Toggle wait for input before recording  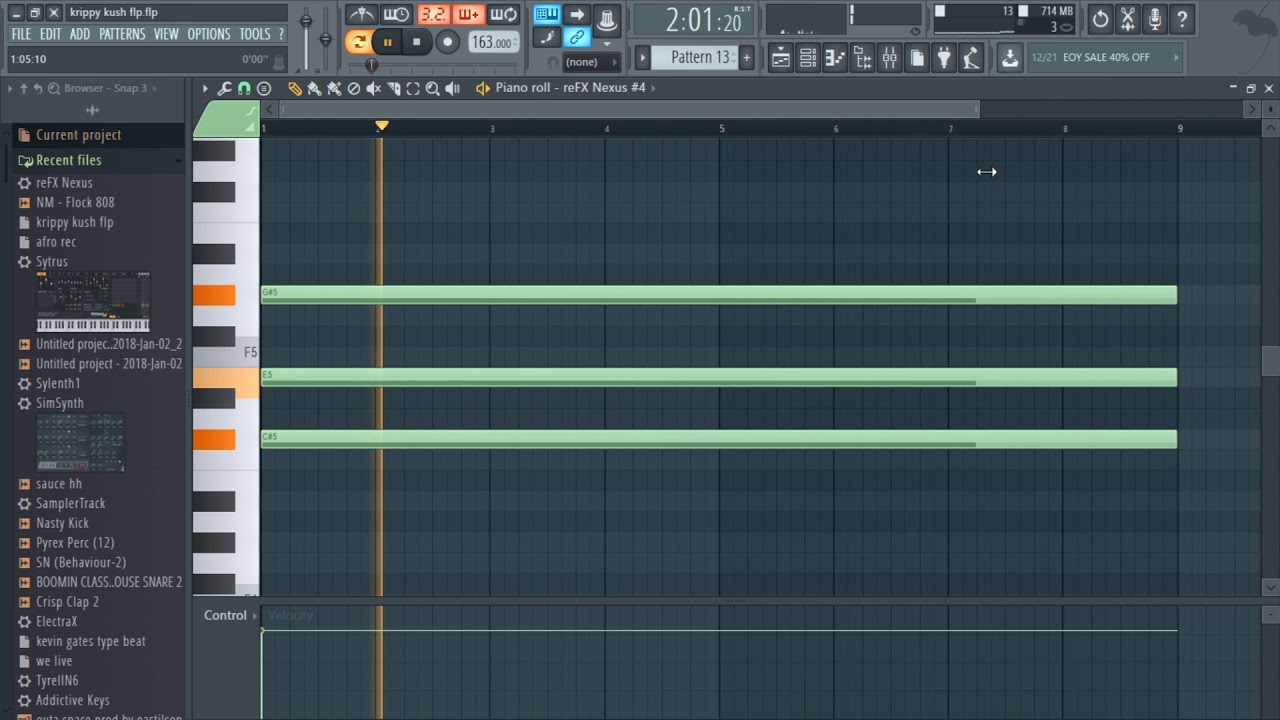[397, 14]
